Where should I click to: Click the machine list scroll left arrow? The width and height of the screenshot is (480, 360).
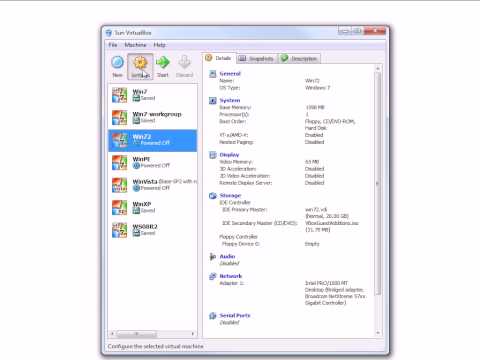(112, 334)
